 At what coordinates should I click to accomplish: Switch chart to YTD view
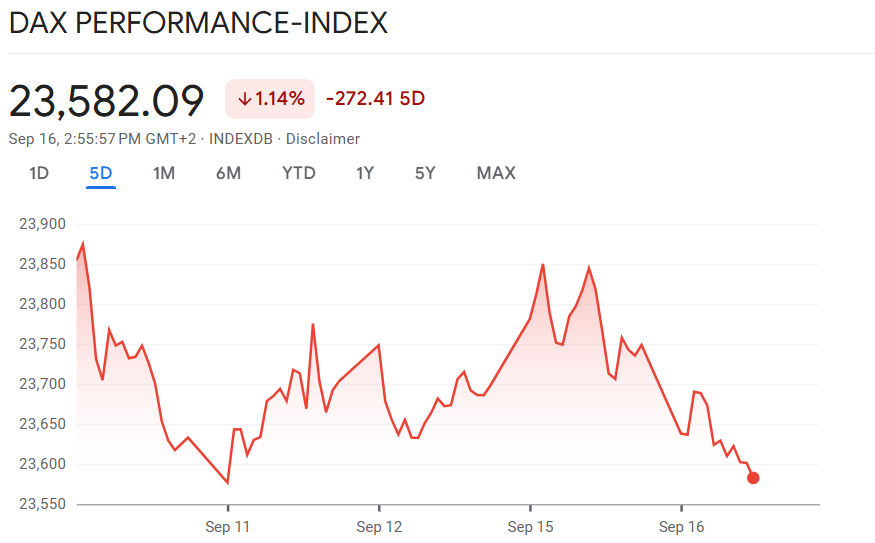point(299,173)
